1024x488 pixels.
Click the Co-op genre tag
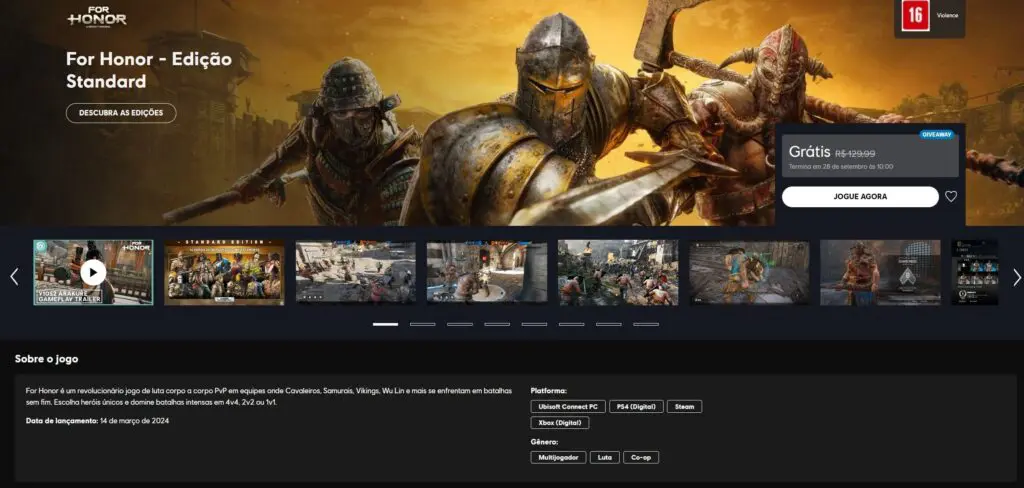point(641,457)
